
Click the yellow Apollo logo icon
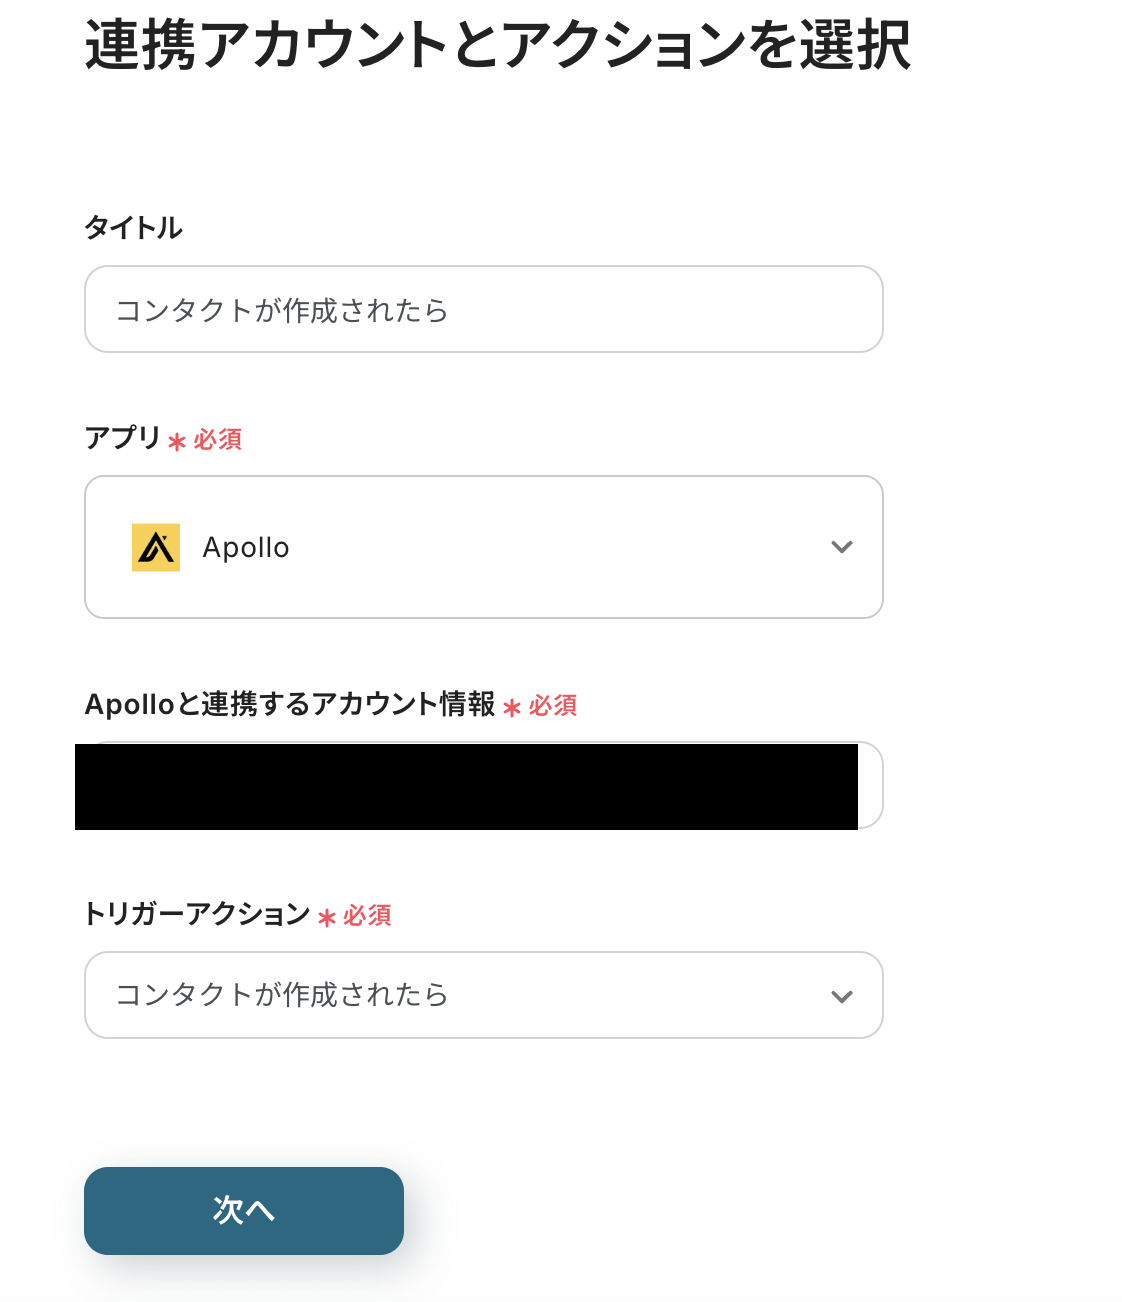[156, 547]
